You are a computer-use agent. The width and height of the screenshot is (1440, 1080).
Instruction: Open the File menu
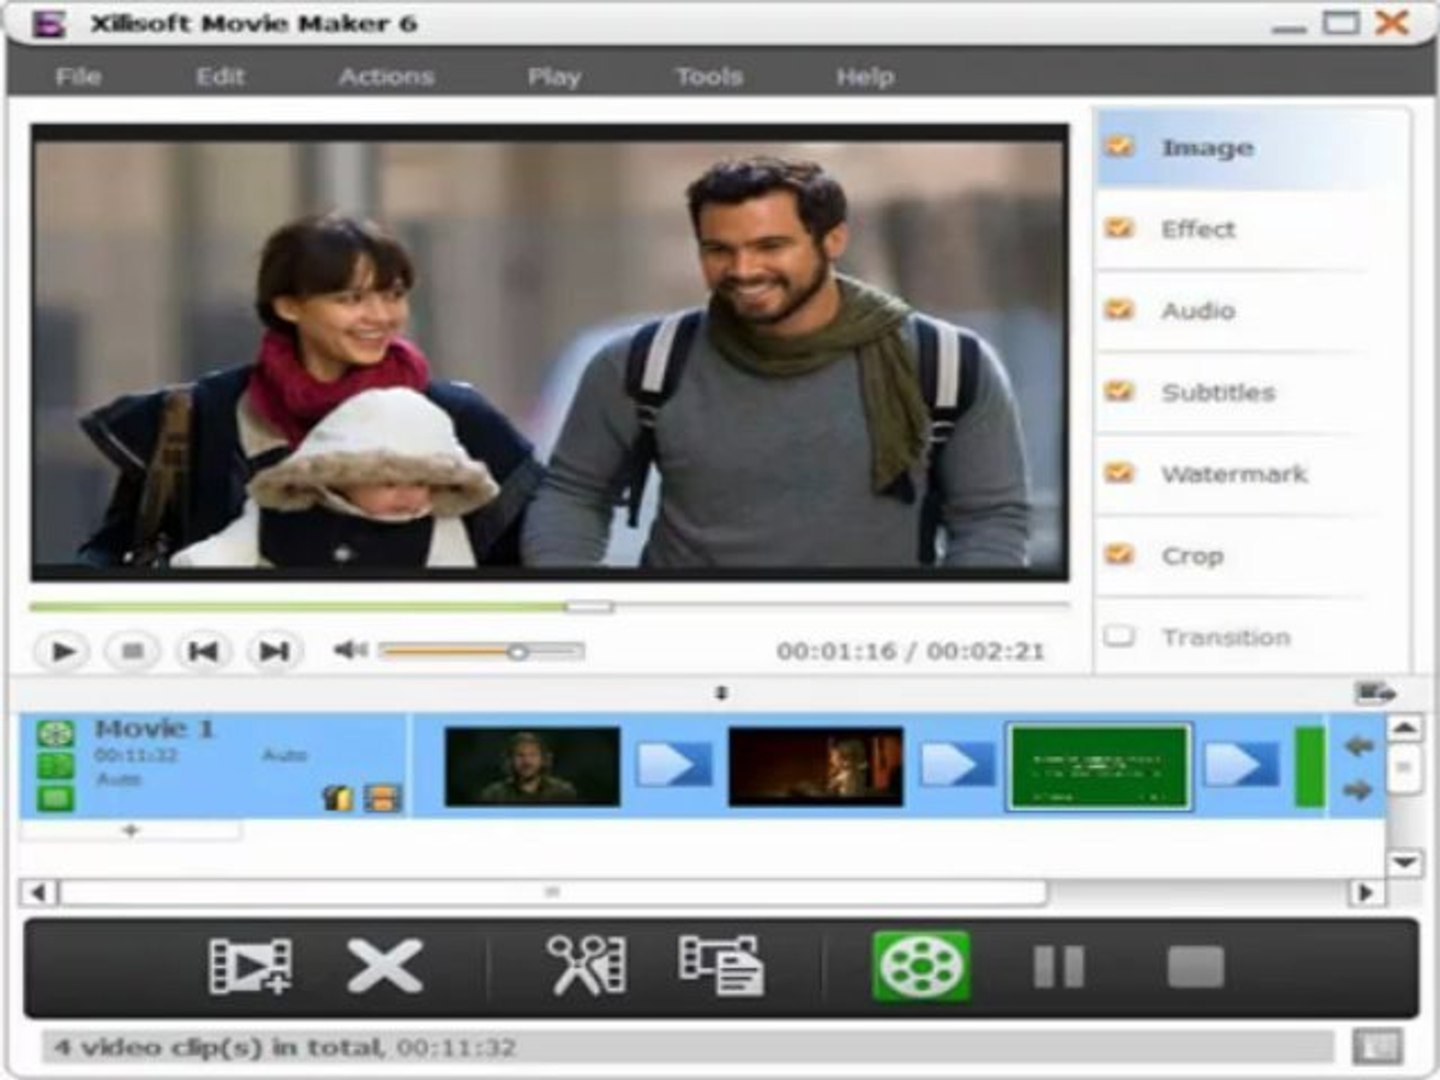click(x=78, y=77)
